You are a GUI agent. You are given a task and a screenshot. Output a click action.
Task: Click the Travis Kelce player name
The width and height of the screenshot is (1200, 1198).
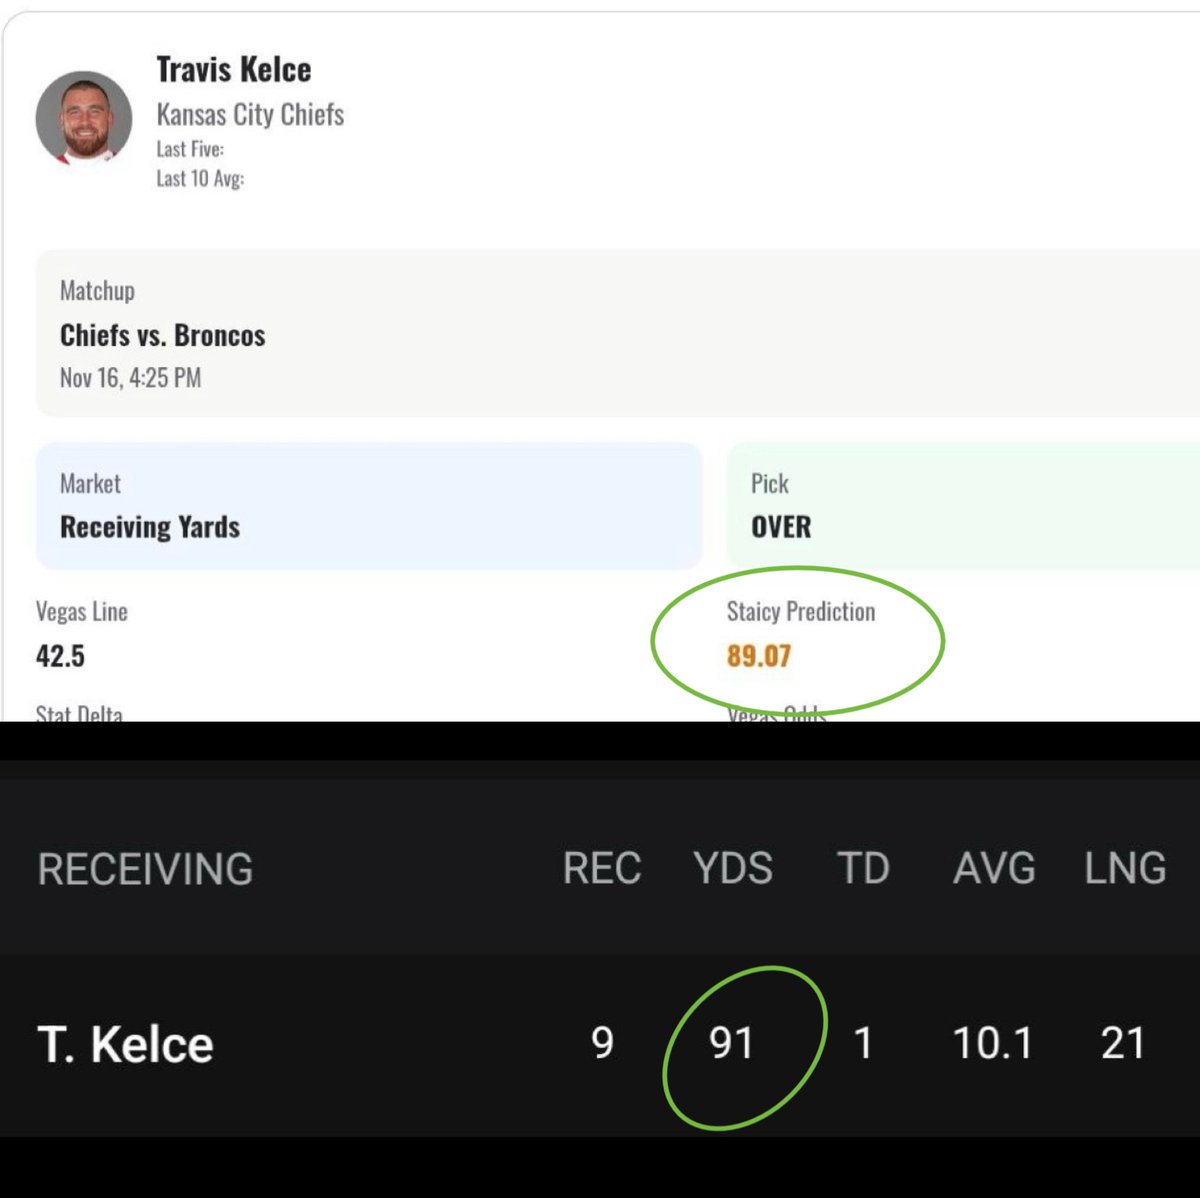(233, 69)
